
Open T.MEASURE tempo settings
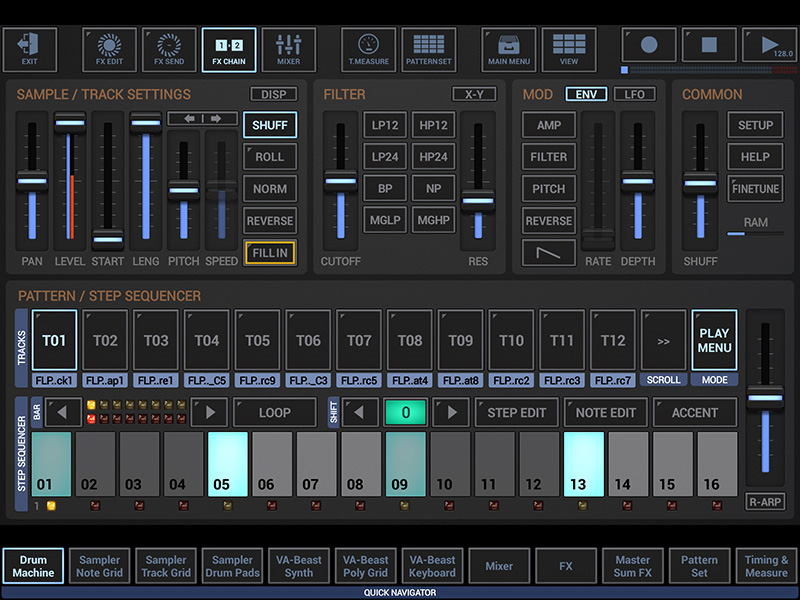tap(368, 49)
